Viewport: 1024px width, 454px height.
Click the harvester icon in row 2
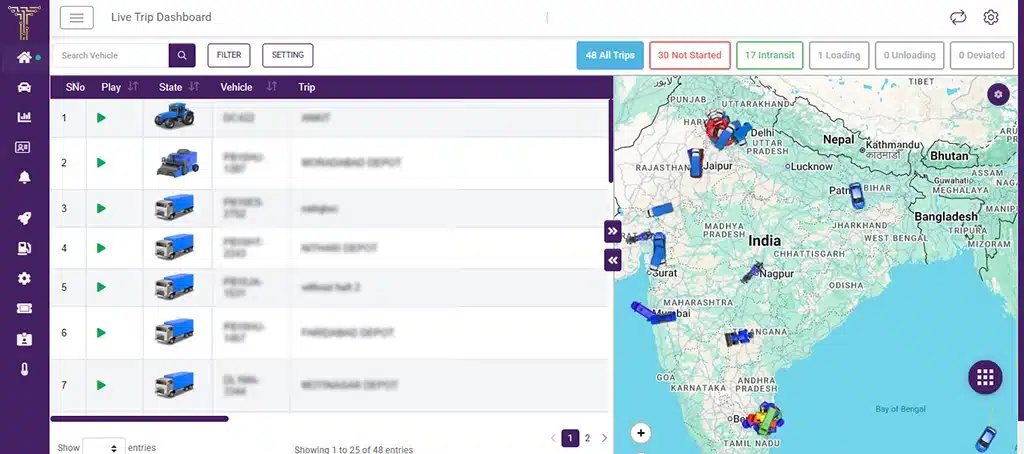(177, 162)
